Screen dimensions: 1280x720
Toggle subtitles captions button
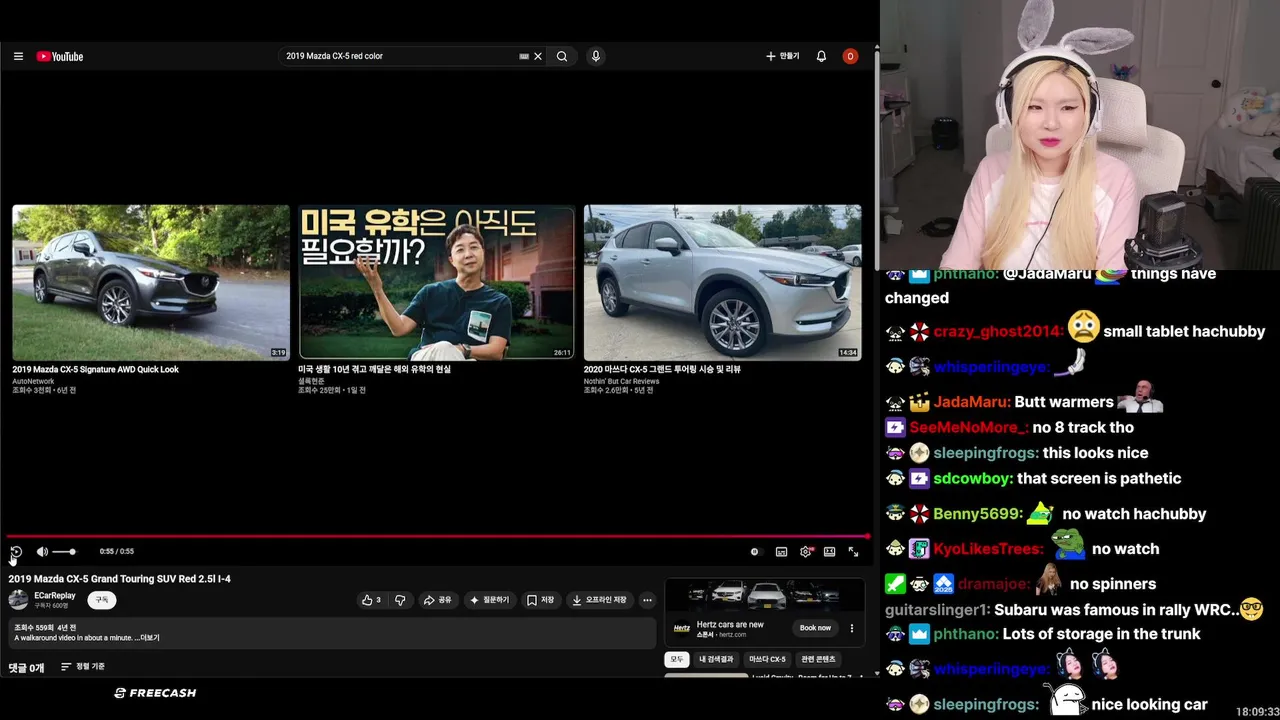[x=781, y=552]
